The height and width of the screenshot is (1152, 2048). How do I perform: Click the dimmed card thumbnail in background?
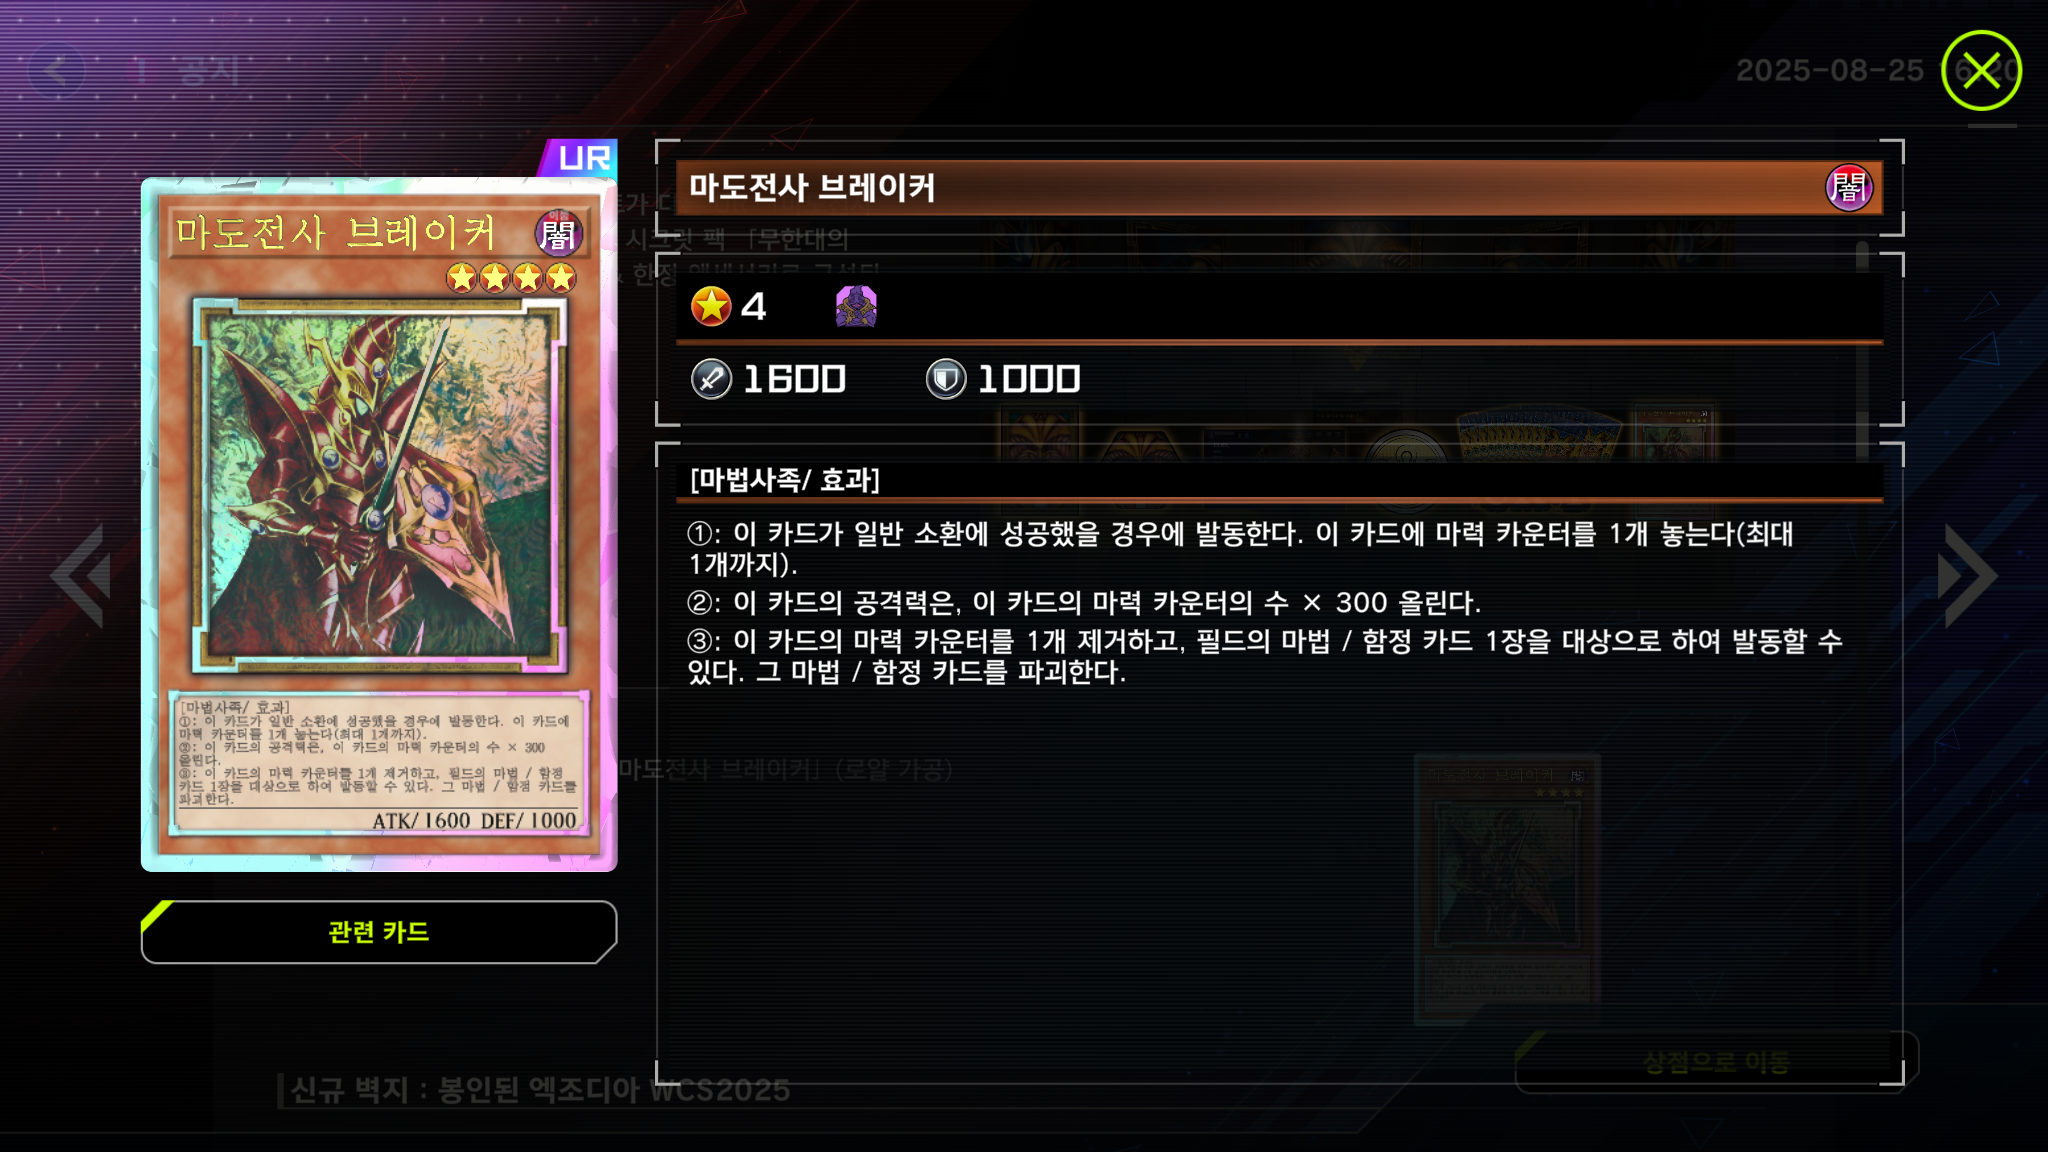1507,890
